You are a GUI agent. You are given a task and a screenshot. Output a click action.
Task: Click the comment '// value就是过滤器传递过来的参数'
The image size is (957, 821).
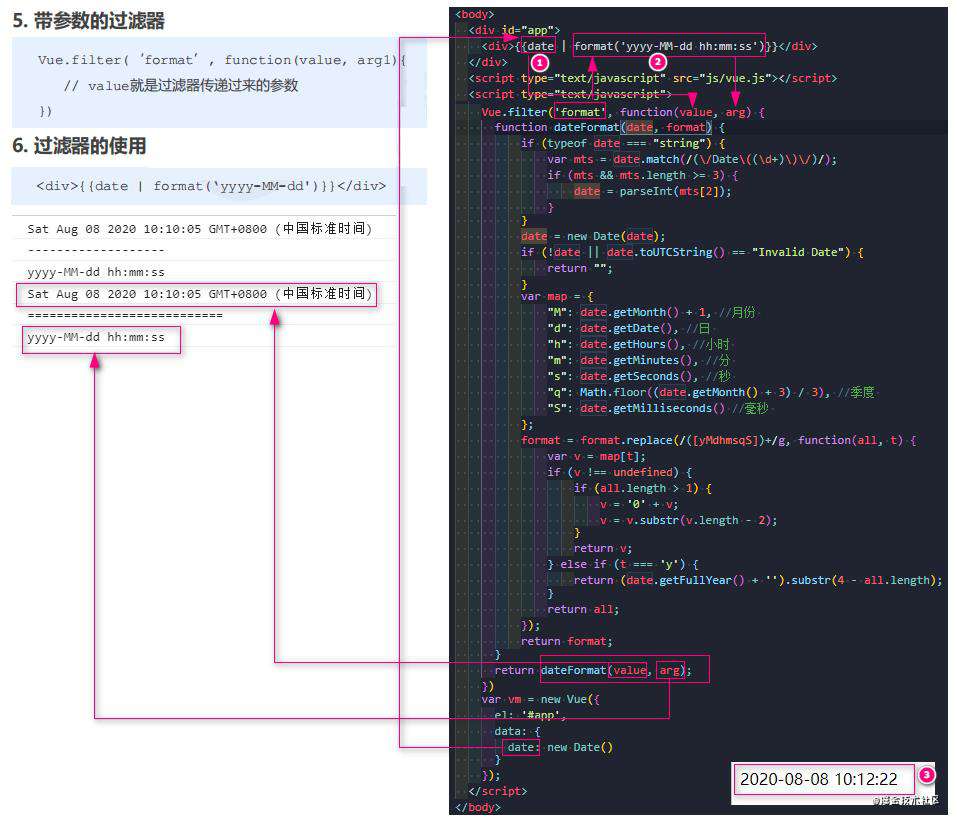(181, 85)
